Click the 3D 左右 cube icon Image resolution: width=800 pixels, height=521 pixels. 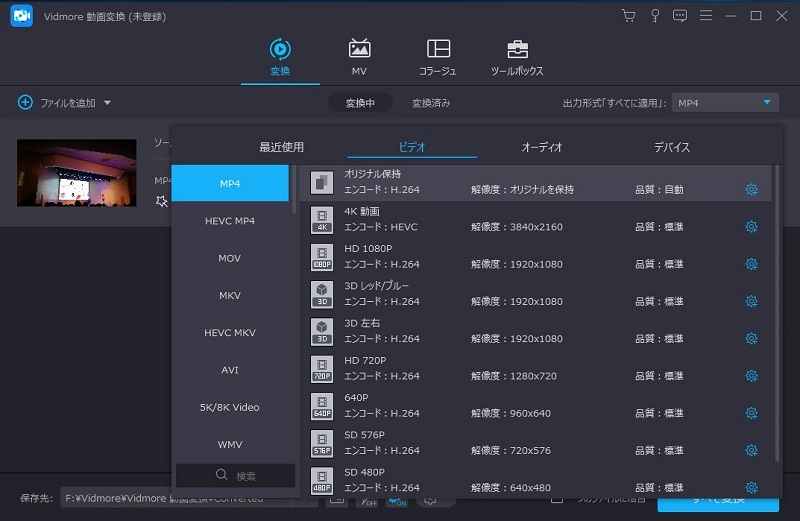click(322, 332)
